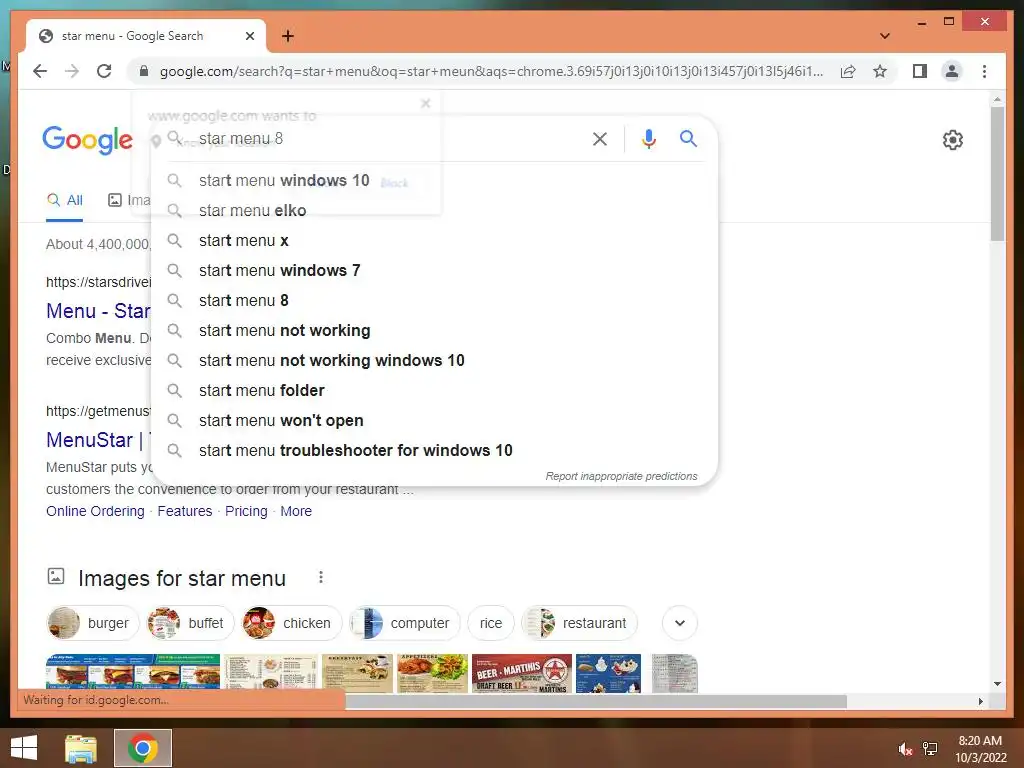The width and height of the screenshot is (1024, 768).
Task: Open File Explorer from taskbar
Action: pos(81,748)
